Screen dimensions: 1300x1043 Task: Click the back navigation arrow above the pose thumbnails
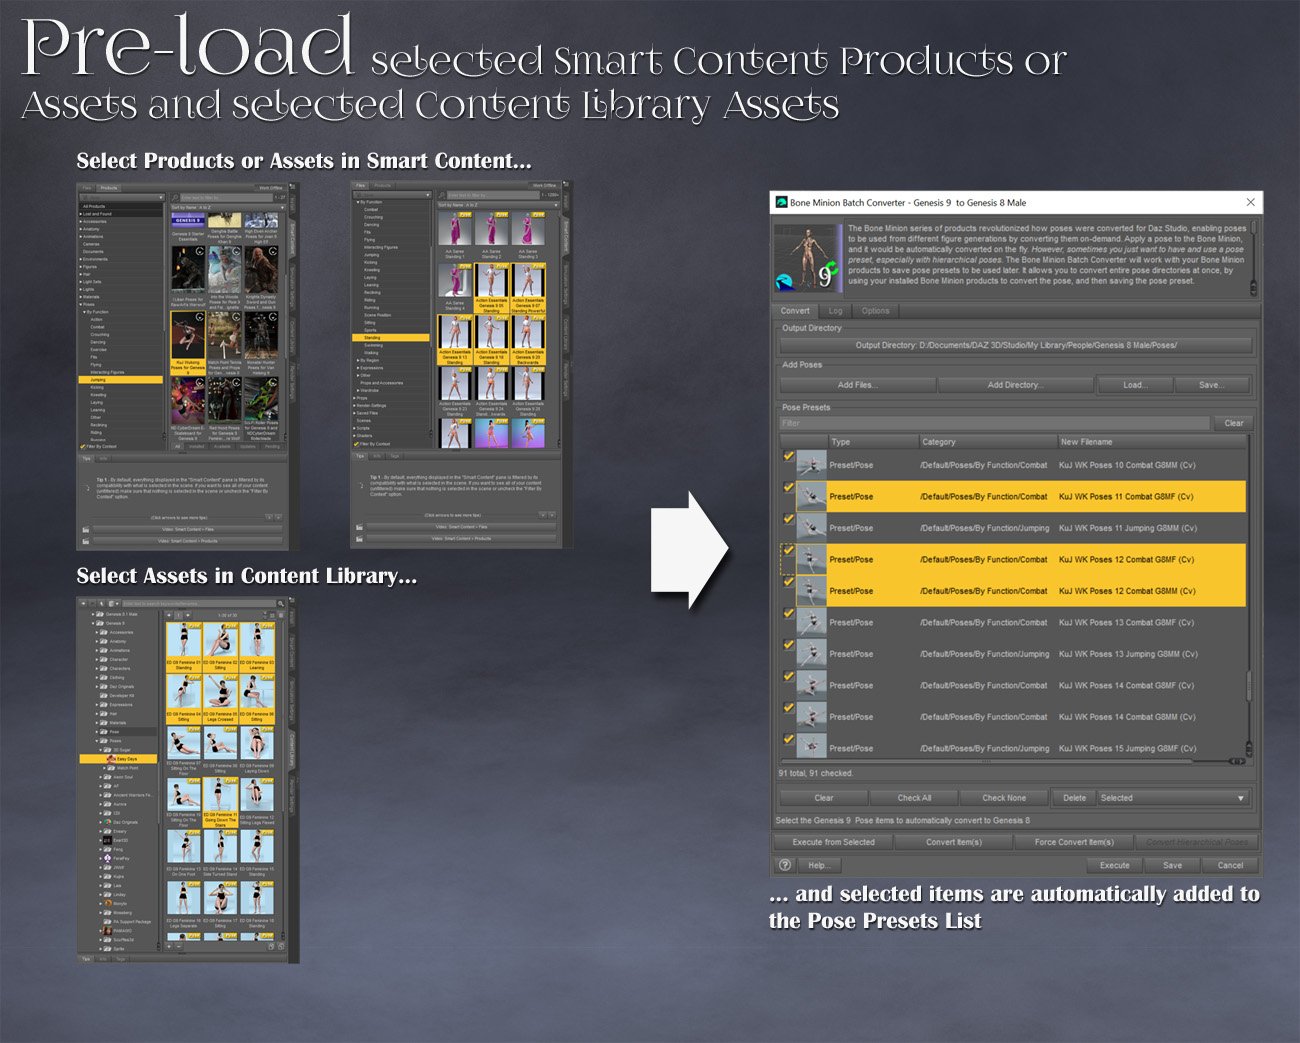click(168, 615)
